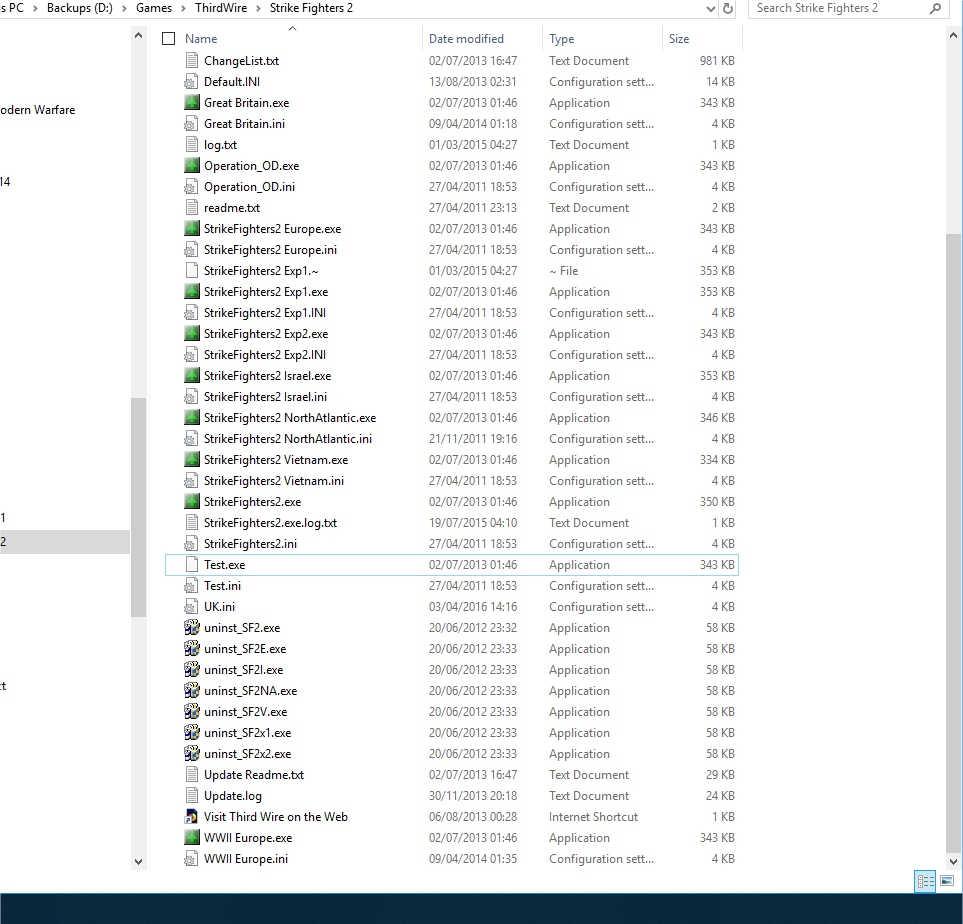Sort files by Size column header
This screenshot has width=963, height=924.
[x=679, y=39]
